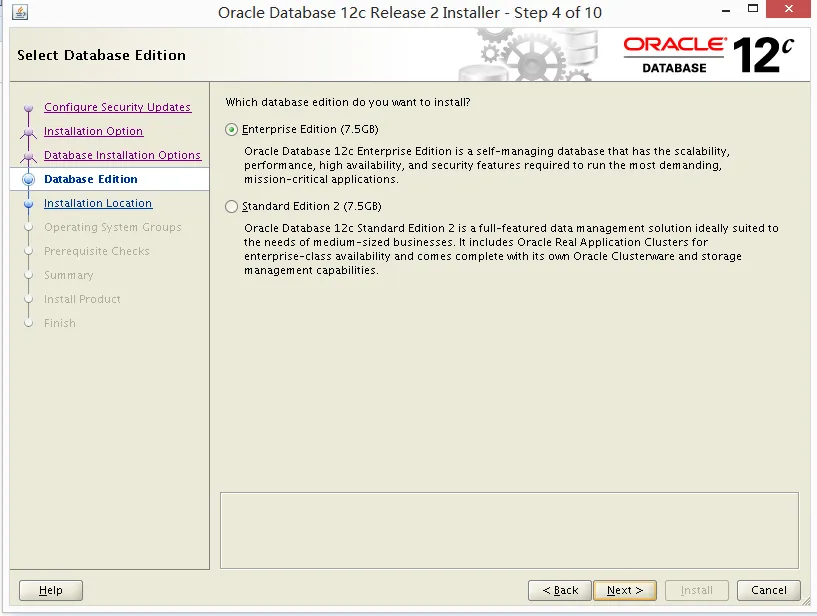Click the Configure Security Updates step marker
Image resolution: width=817 pixels, height=616 pixels.
(x=29, y=108)
